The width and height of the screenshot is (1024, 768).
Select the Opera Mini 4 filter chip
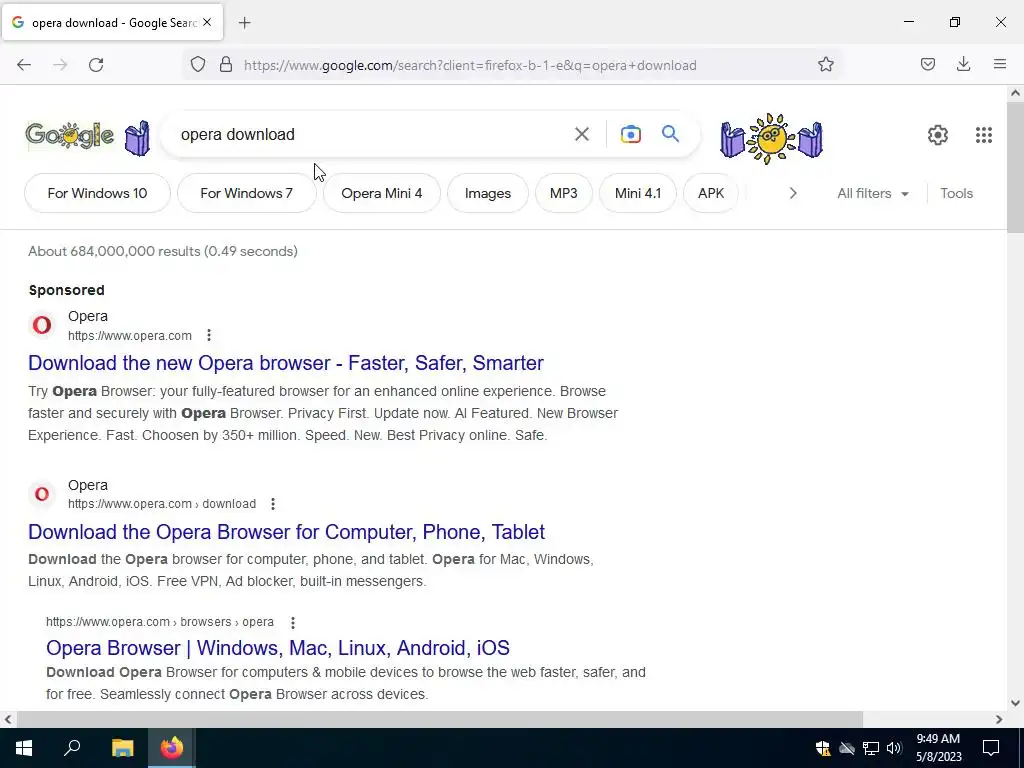(381, 193)
